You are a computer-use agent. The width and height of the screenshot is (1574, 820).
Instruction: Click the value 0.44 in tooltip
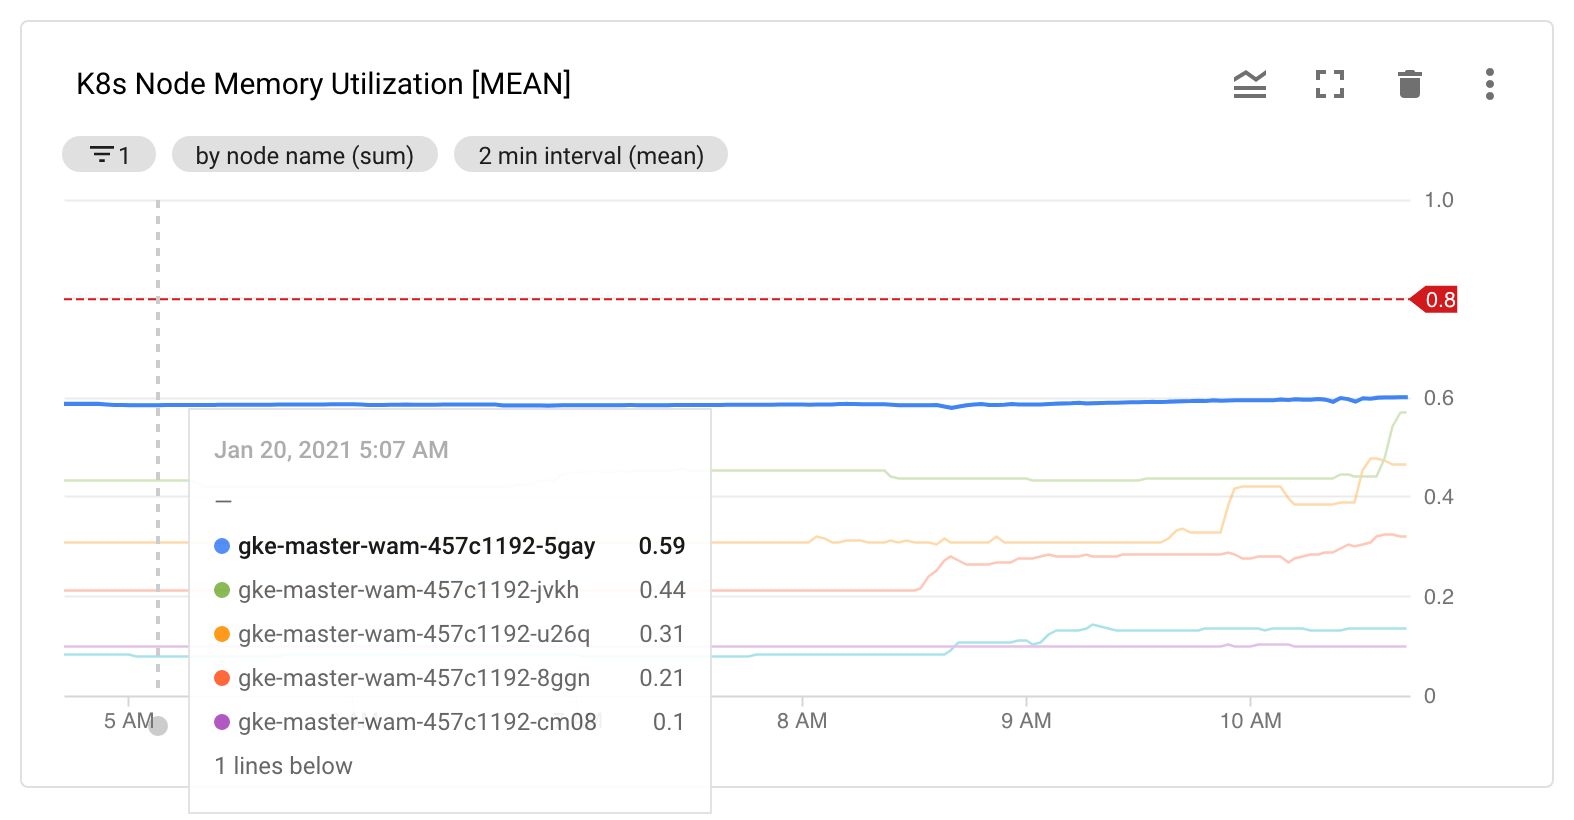(662, 590)
